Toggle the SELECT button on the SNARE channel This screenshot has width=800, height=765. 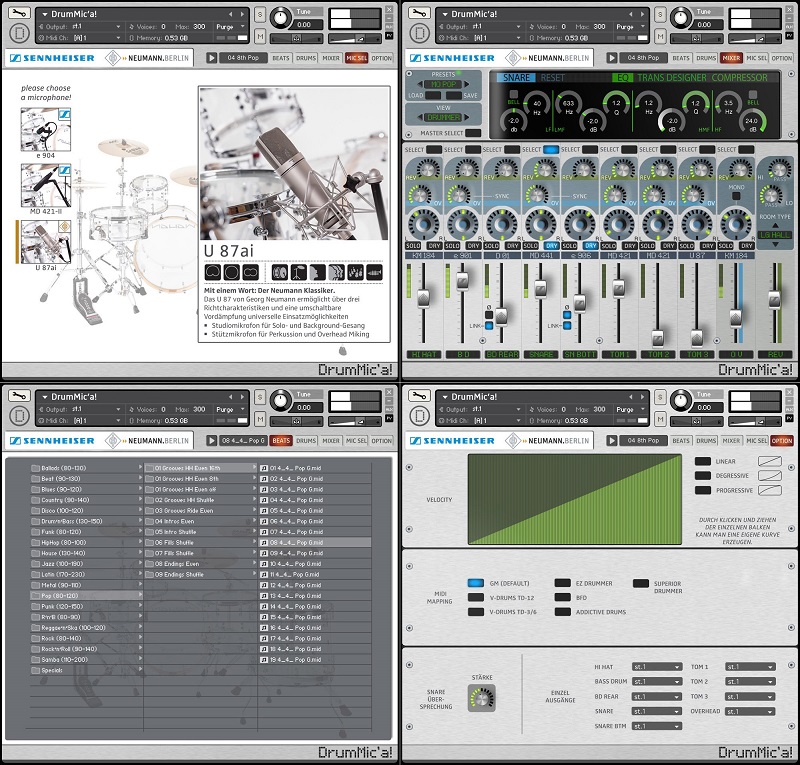[x=551, y=150]
